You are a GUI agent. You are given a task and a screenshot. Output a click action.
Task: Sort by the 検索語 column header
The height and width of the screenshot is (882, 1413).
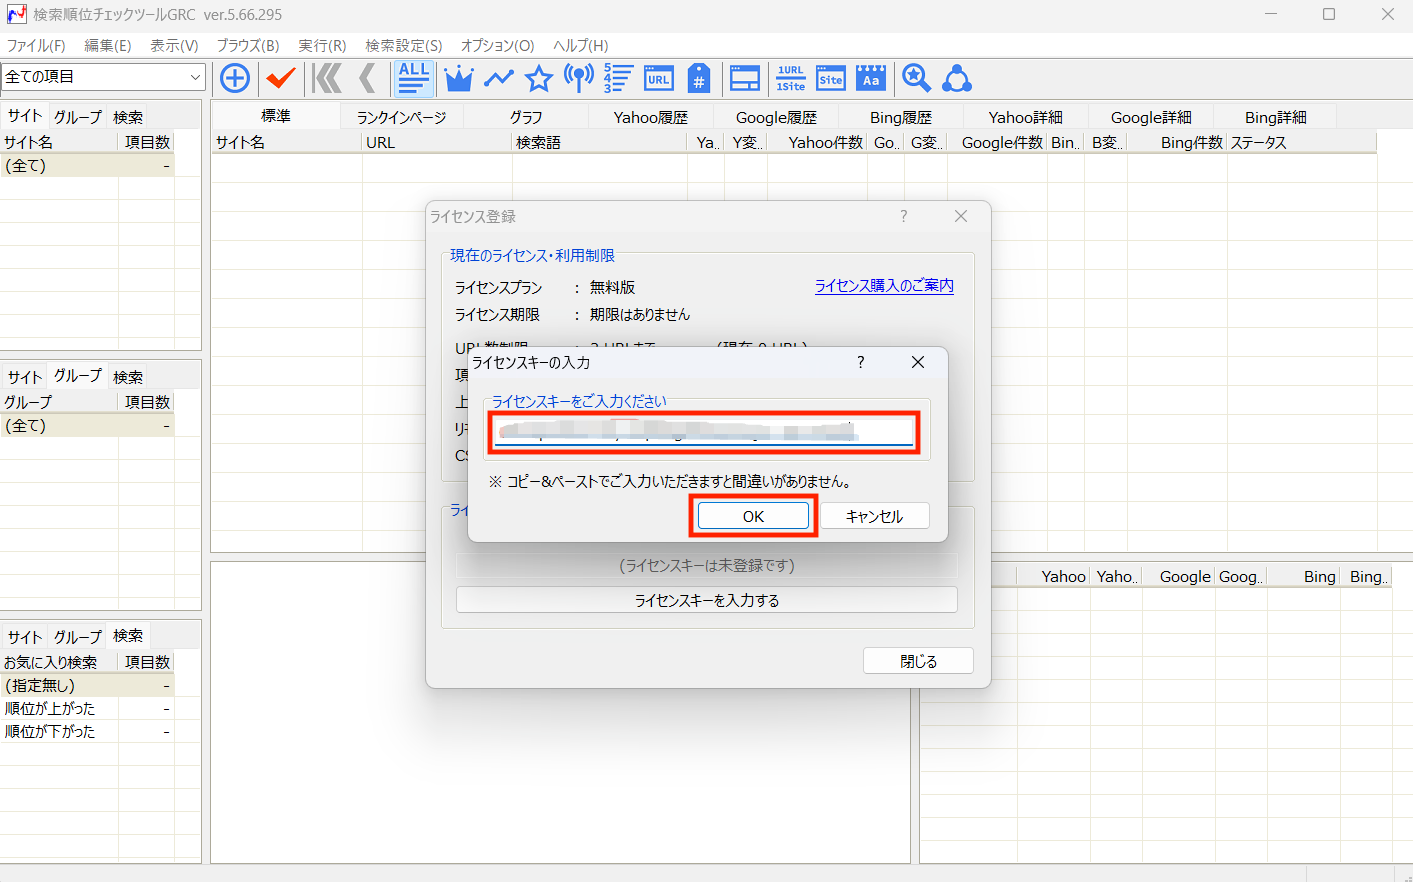(600, 142)
